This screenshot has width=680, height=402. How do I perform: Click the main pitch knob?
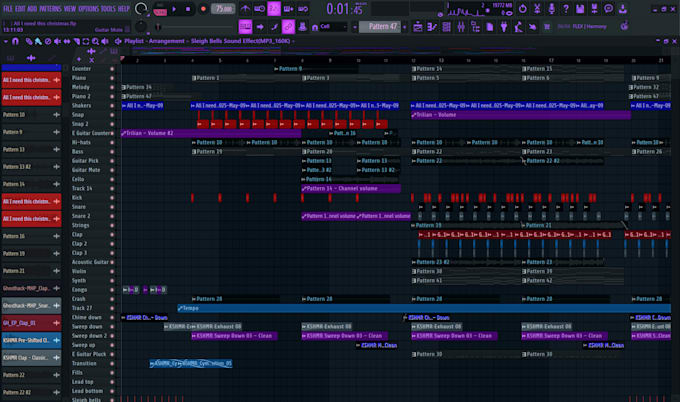pyautogui.click(x=141, y=27)
